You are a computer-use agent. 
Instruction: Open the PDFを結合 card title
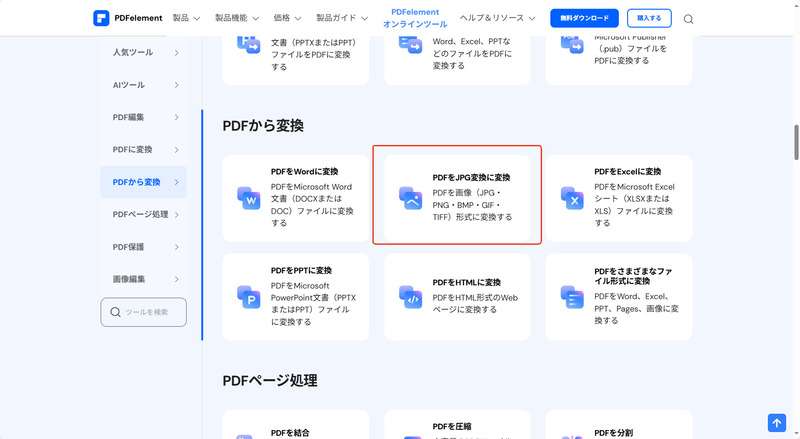tap(290, 433)
